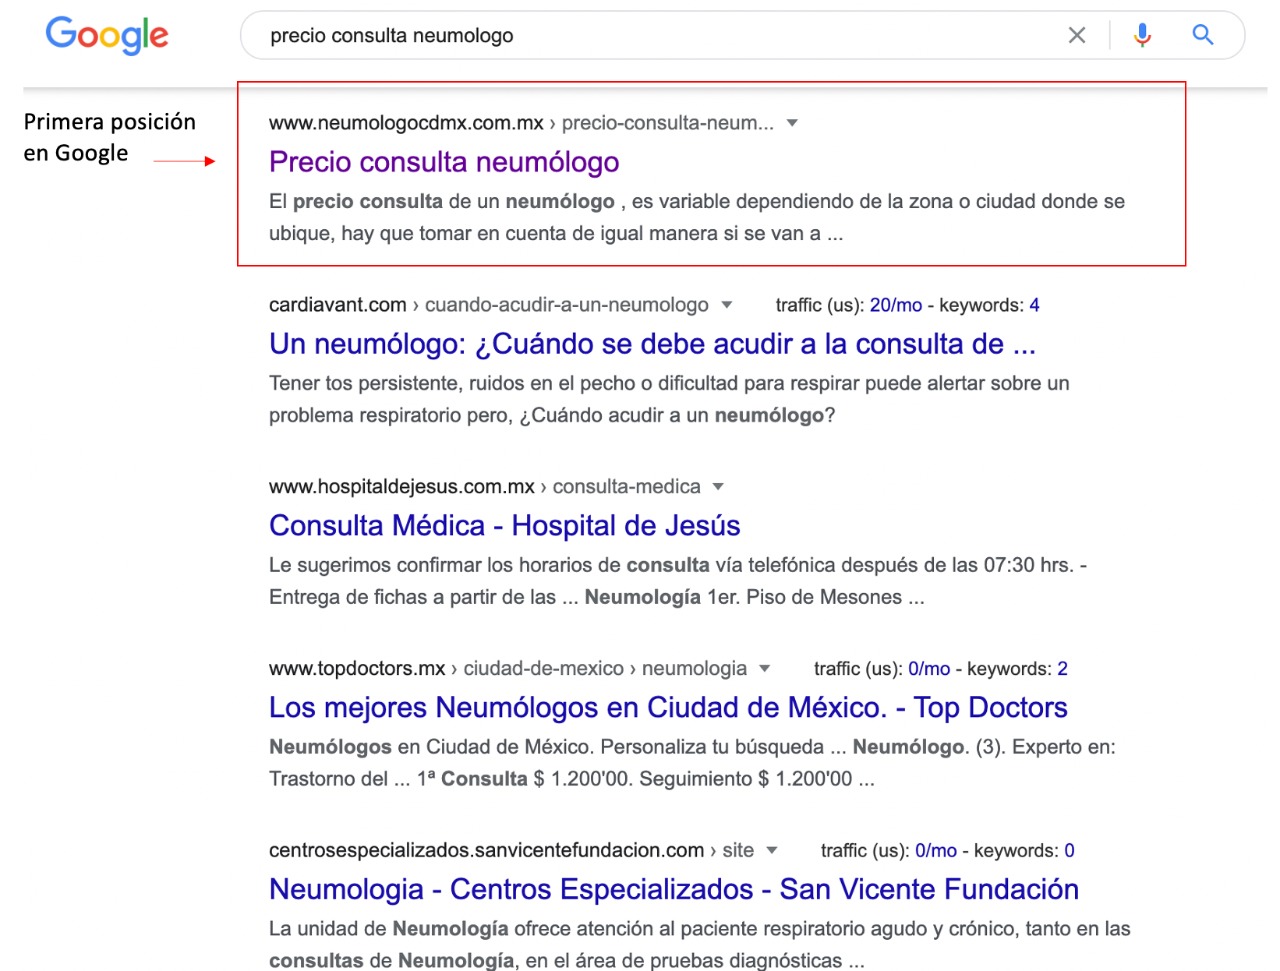Open dropdown arrow beside topdoctors.mx URL
The image size is (1280, 971).
coord(765,669)
